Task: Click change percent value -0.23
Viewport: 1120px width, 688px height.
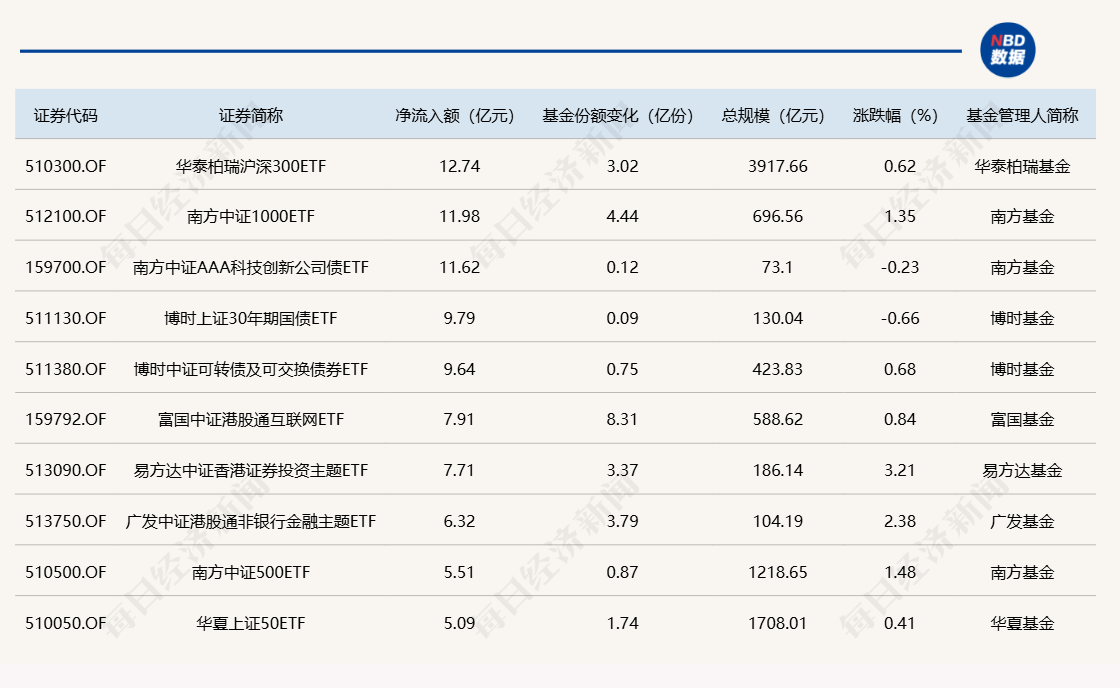Action: click(900, 267)
